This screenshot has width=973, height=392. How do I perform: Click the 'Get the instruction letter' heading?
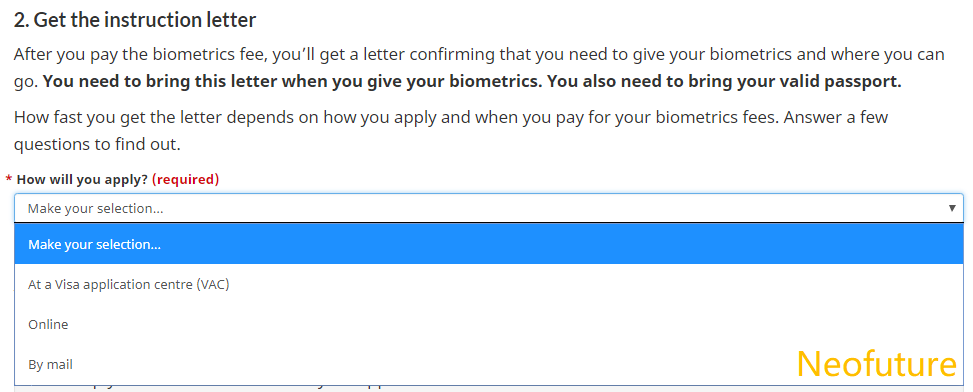144,20
